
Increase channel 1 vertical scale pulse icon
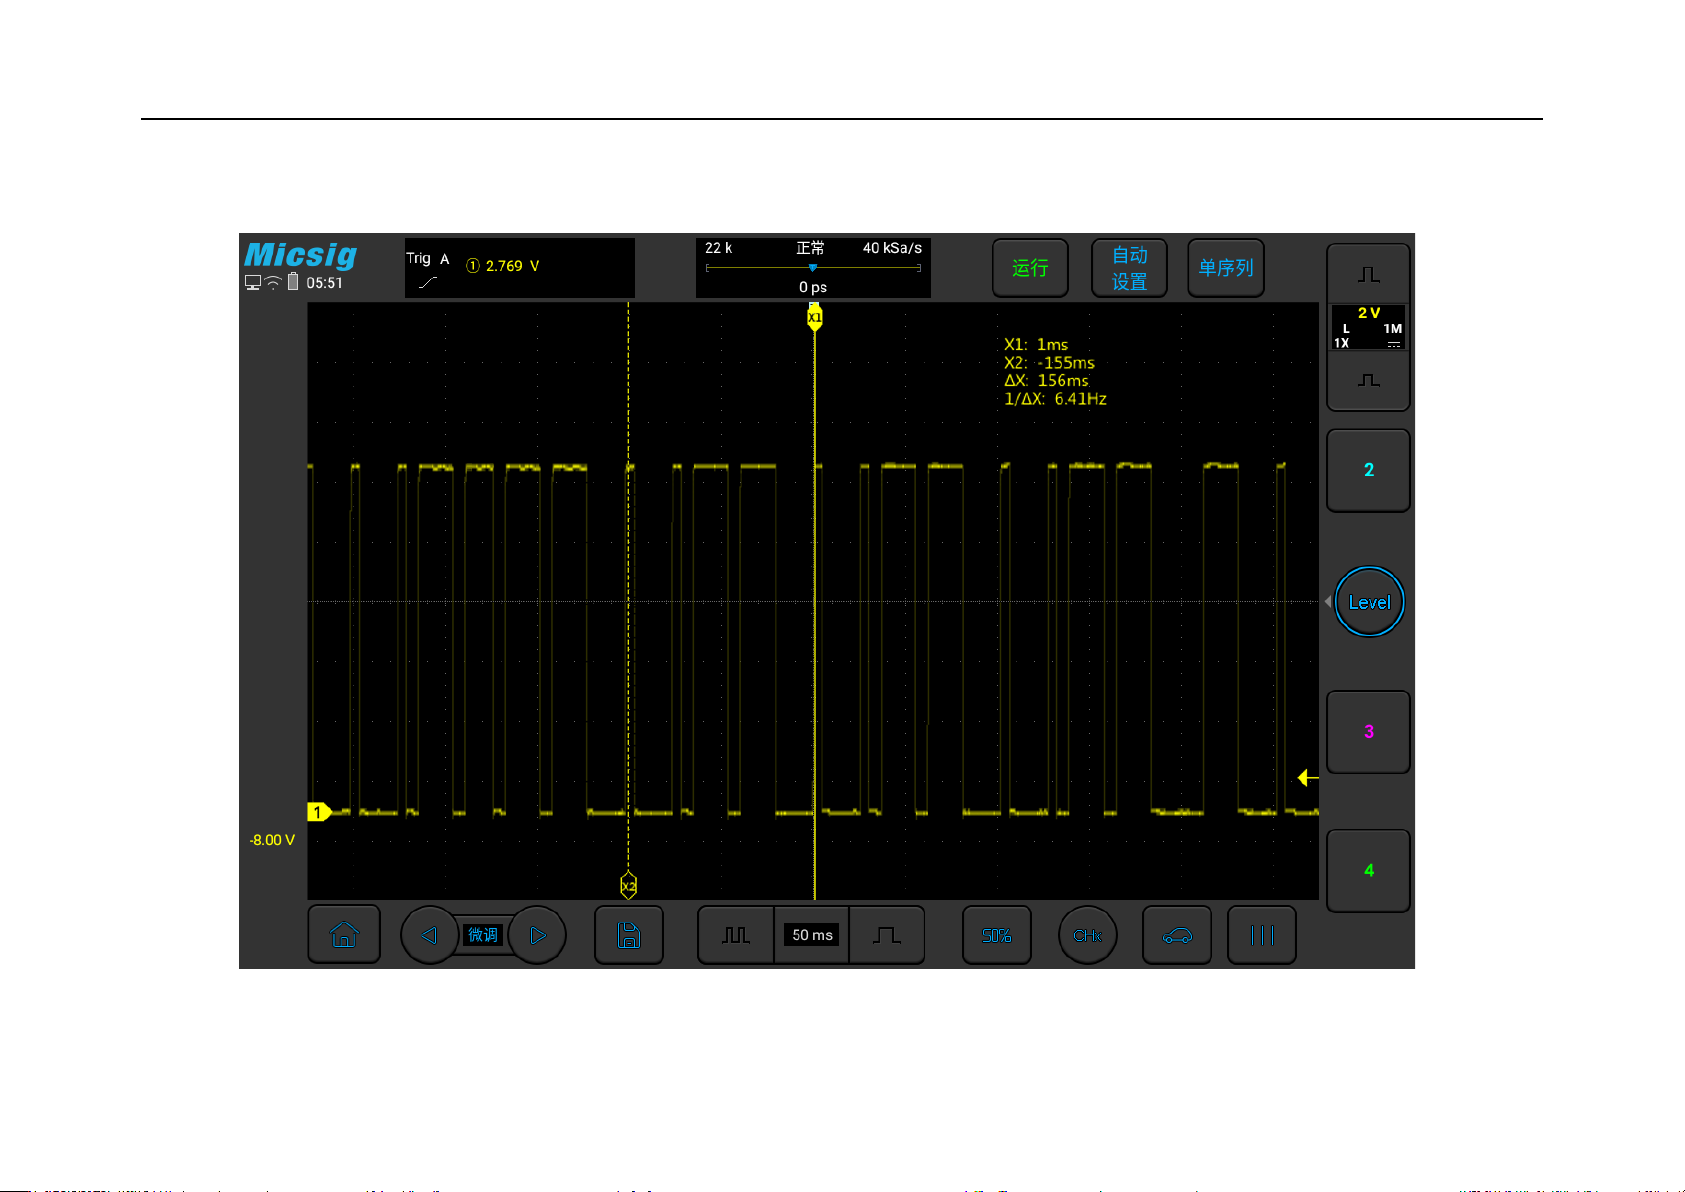tap(1369, 274)
